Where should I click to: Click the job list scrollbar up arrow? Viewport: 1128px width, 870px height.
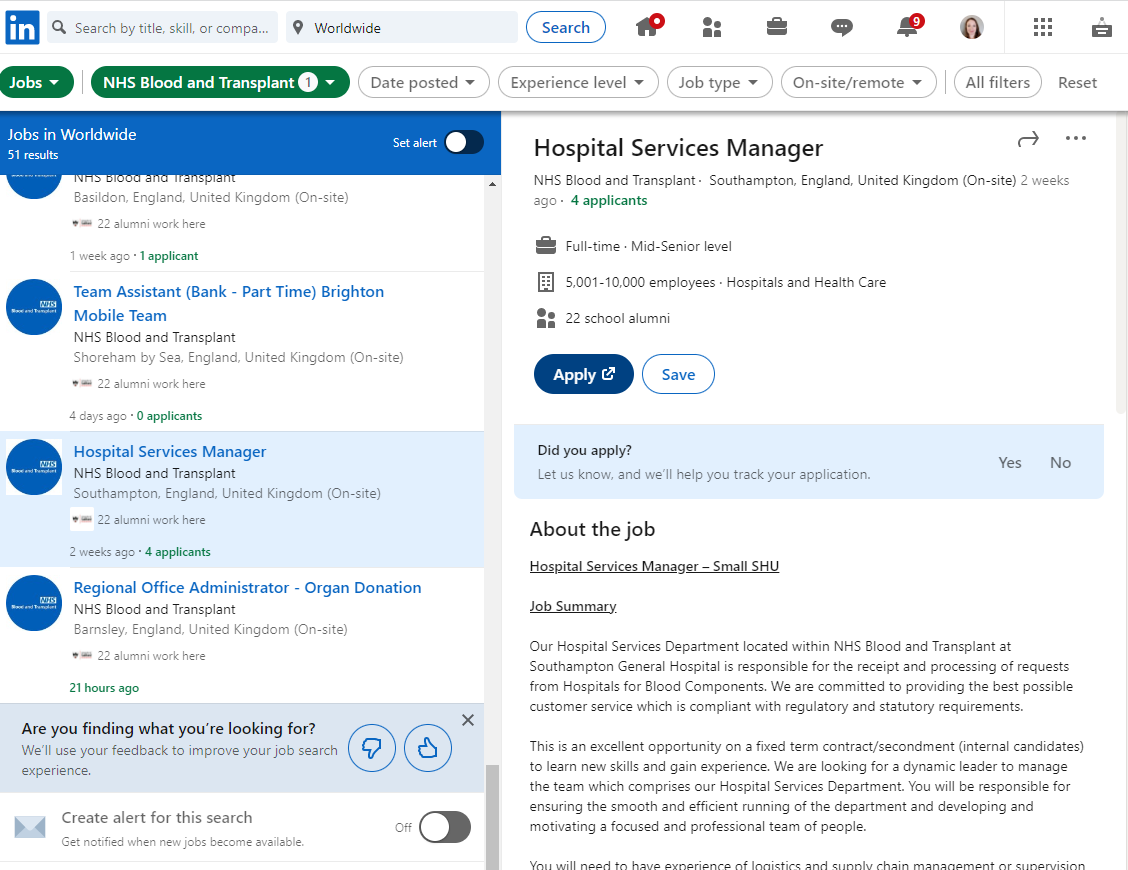(x=492, y=184)
